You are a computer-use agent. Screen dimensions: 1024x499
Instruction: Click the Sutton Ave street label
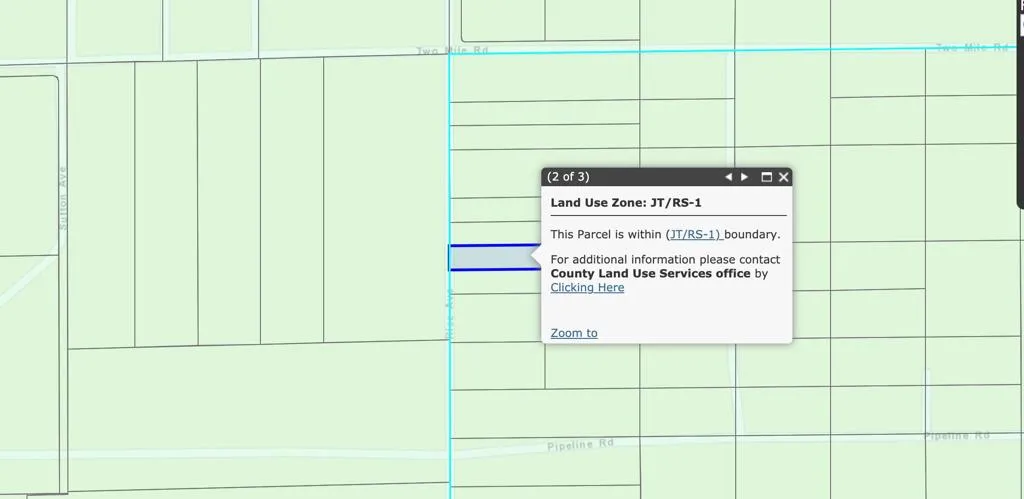point(63,198)
